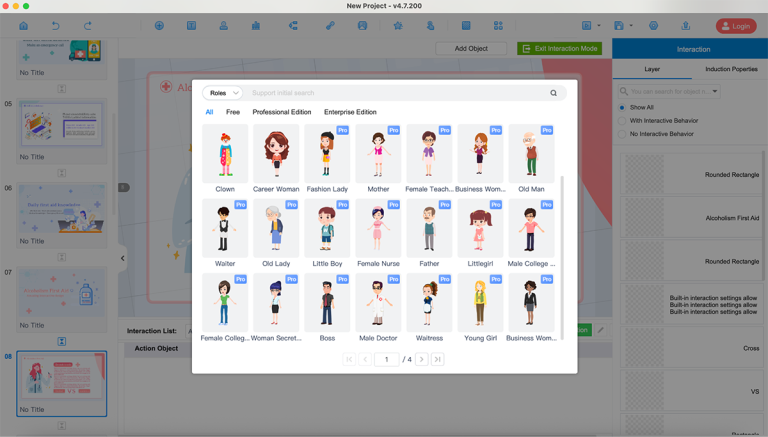Image resolution: width=768 pixels, height=437 pixels.
Task: Click the Login button
Action: coord(736,26)
